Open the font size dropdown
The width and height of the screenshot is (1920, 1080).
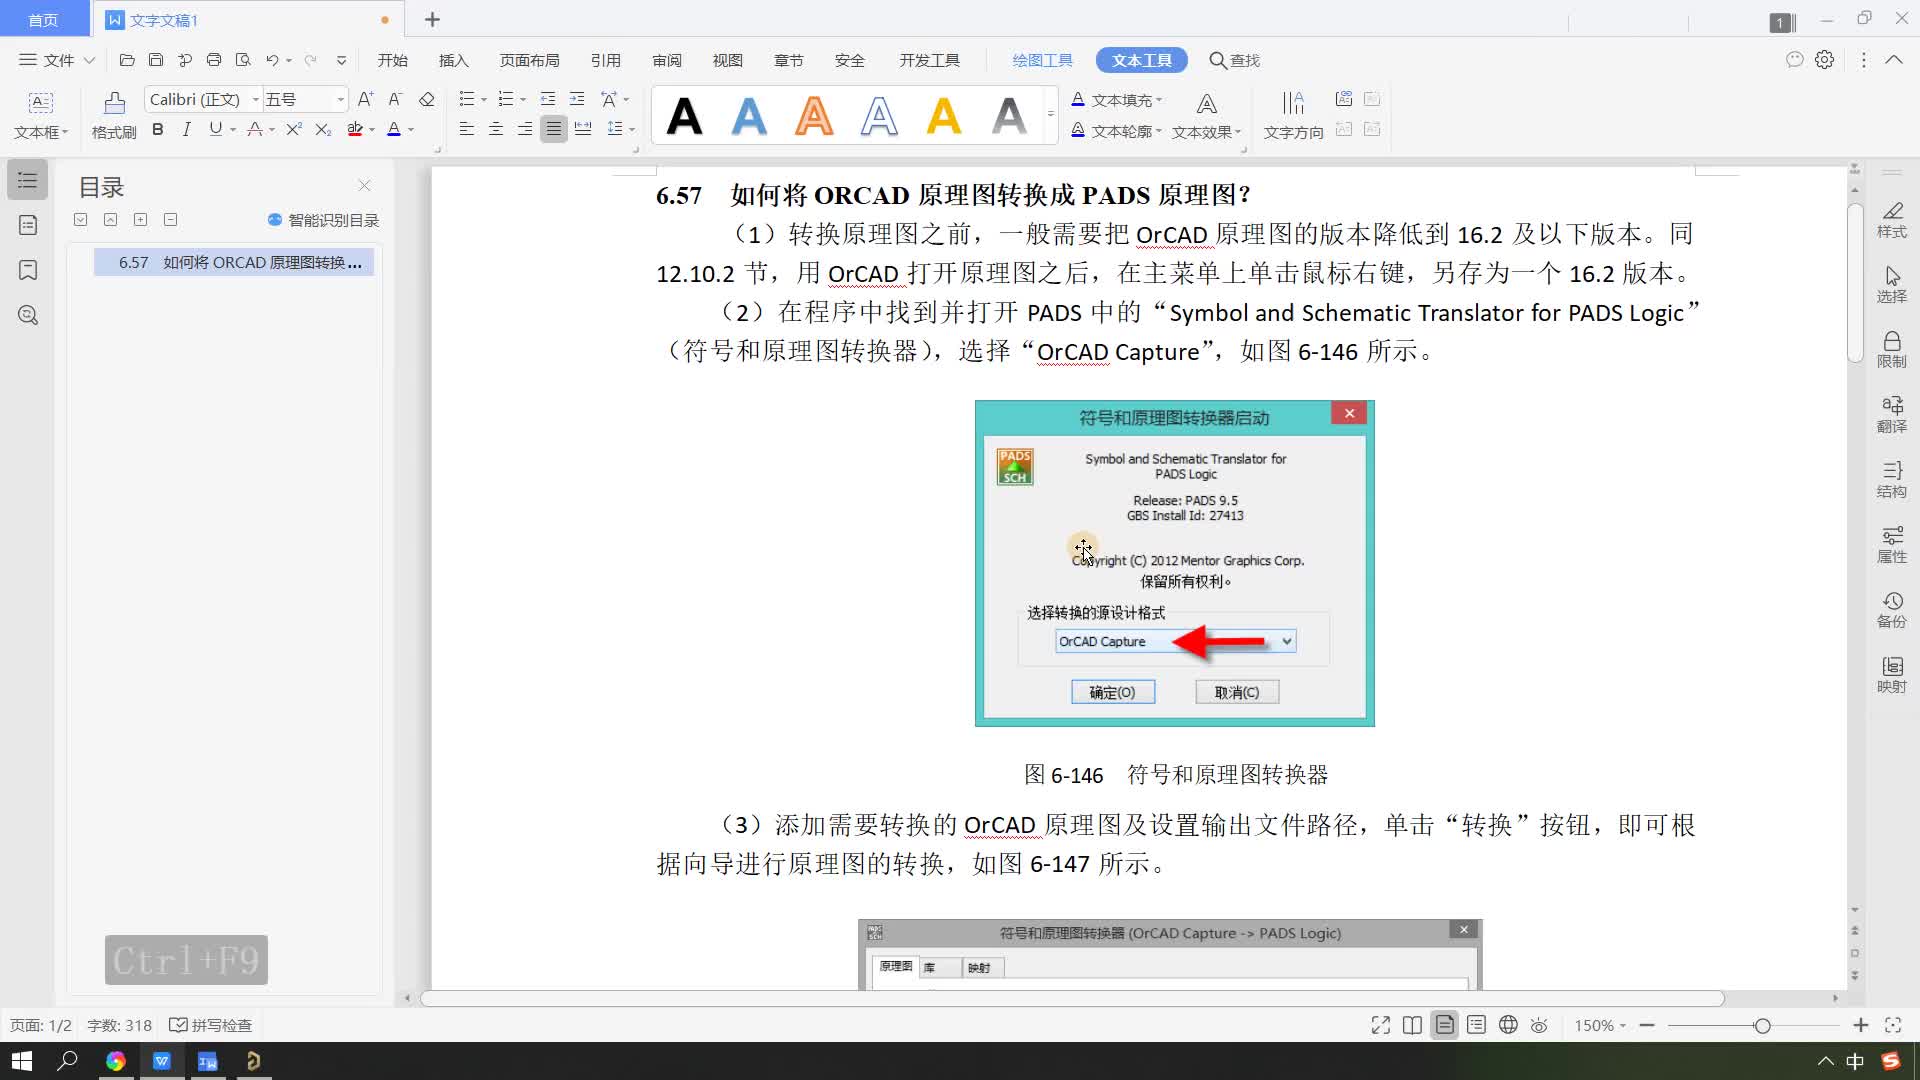click(340, 99)
